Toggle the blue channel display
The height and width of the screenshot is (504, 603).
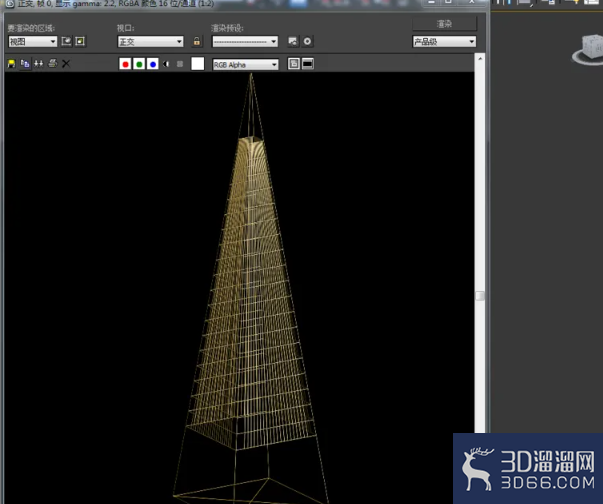tap(153, 64)
